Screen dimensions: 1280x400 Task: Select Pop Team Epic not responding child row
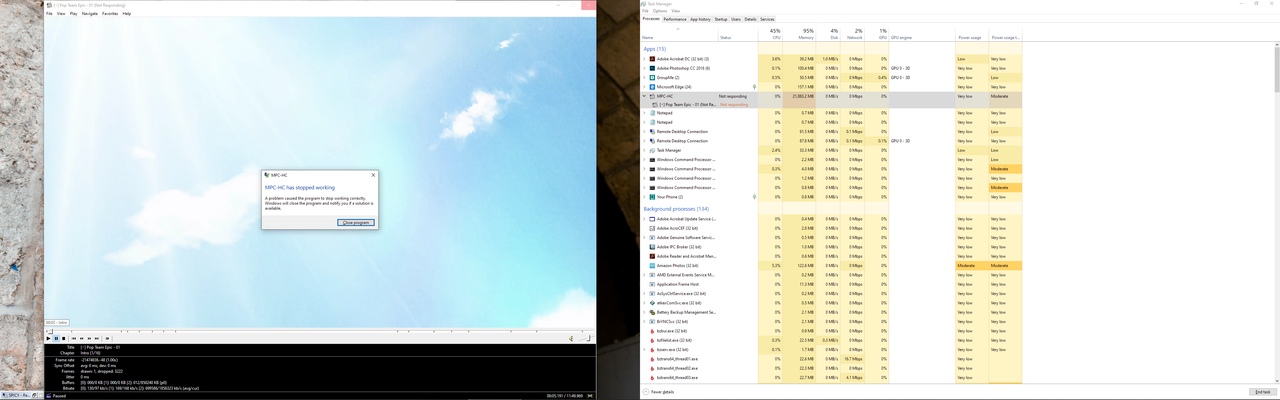pyautogui.click(x=832, y=104)
